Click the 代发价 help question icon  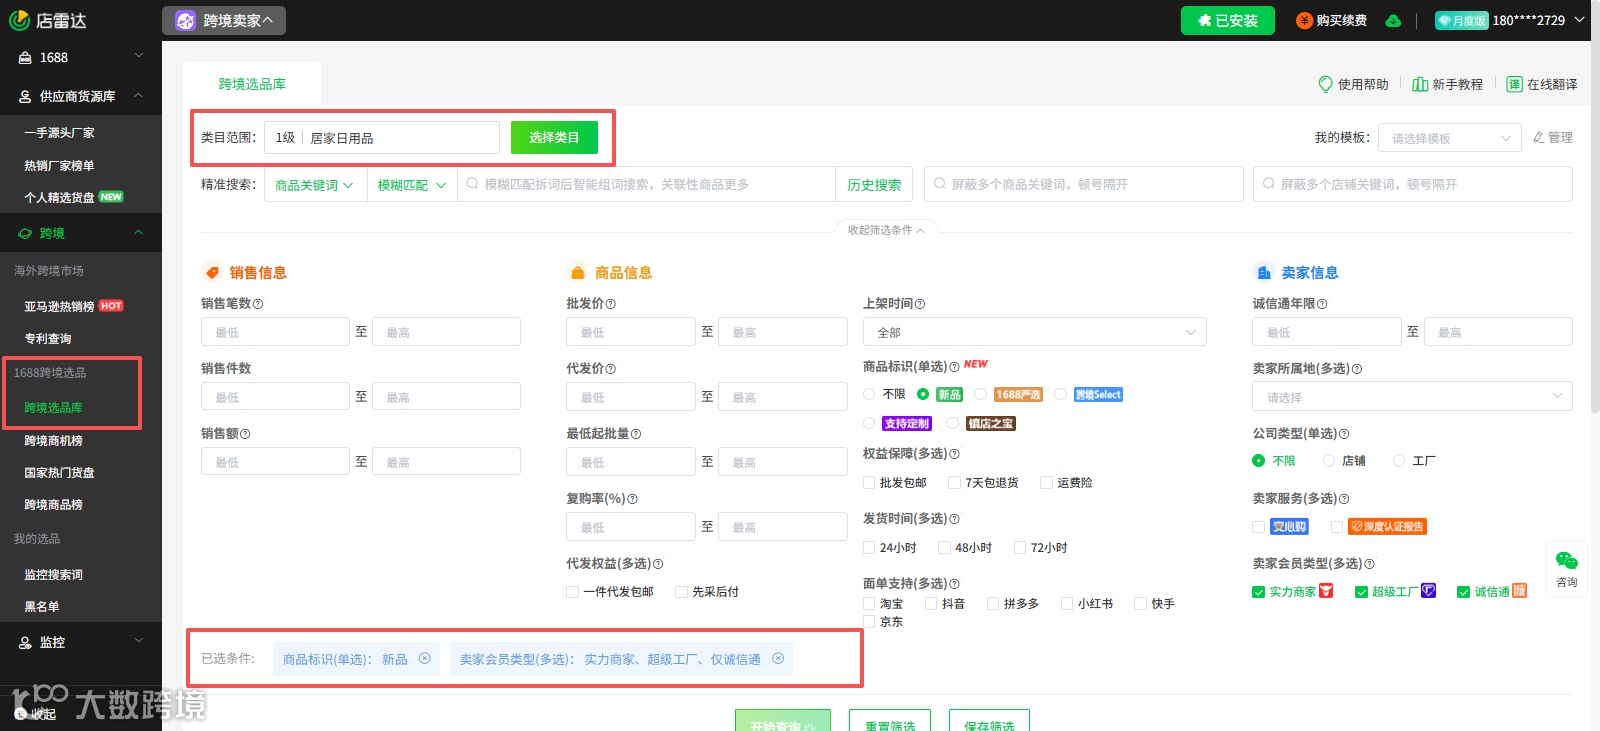pyautogui.click(x=611, y=369)
